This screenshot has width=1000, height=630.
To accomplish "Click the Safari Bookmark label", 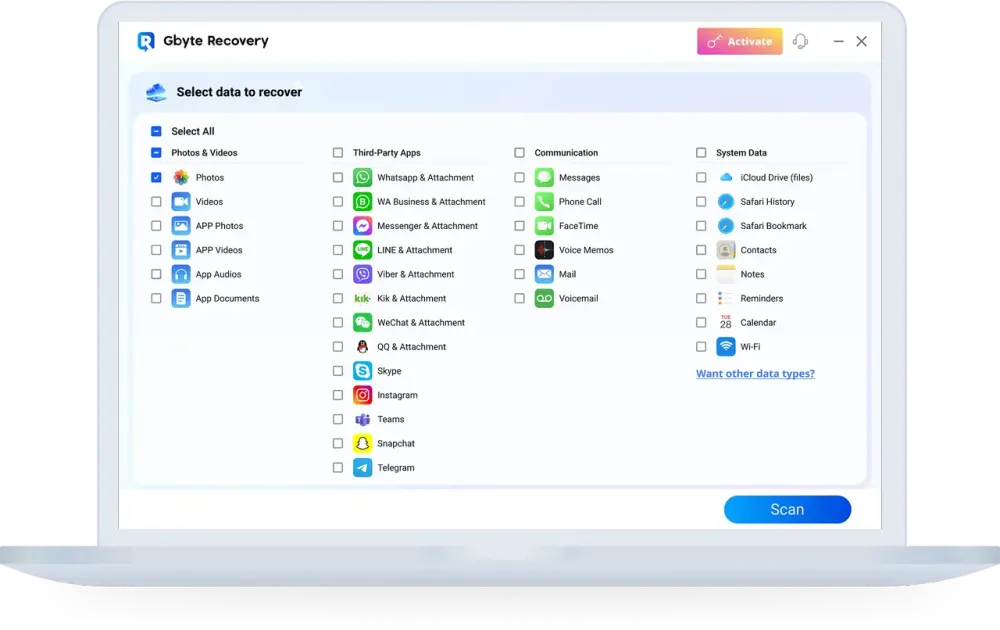I will click(774, 226).
